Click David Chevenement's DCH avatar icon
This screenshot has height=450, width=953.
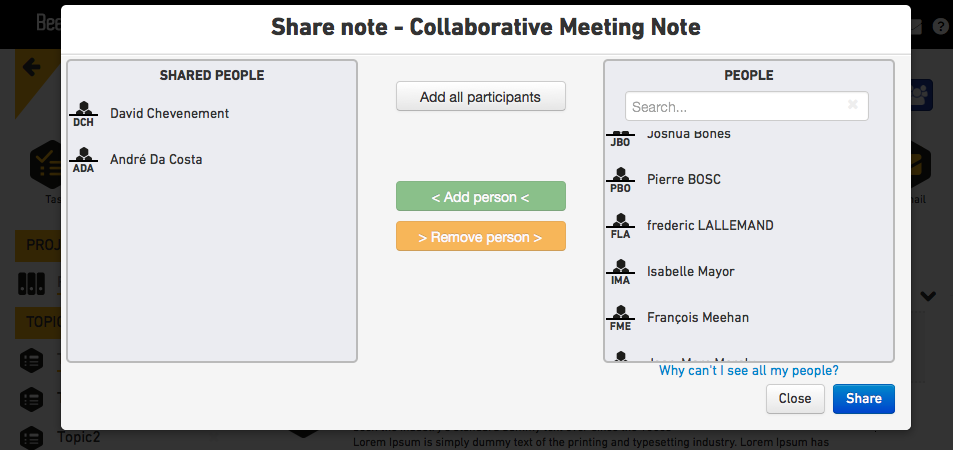83,114
